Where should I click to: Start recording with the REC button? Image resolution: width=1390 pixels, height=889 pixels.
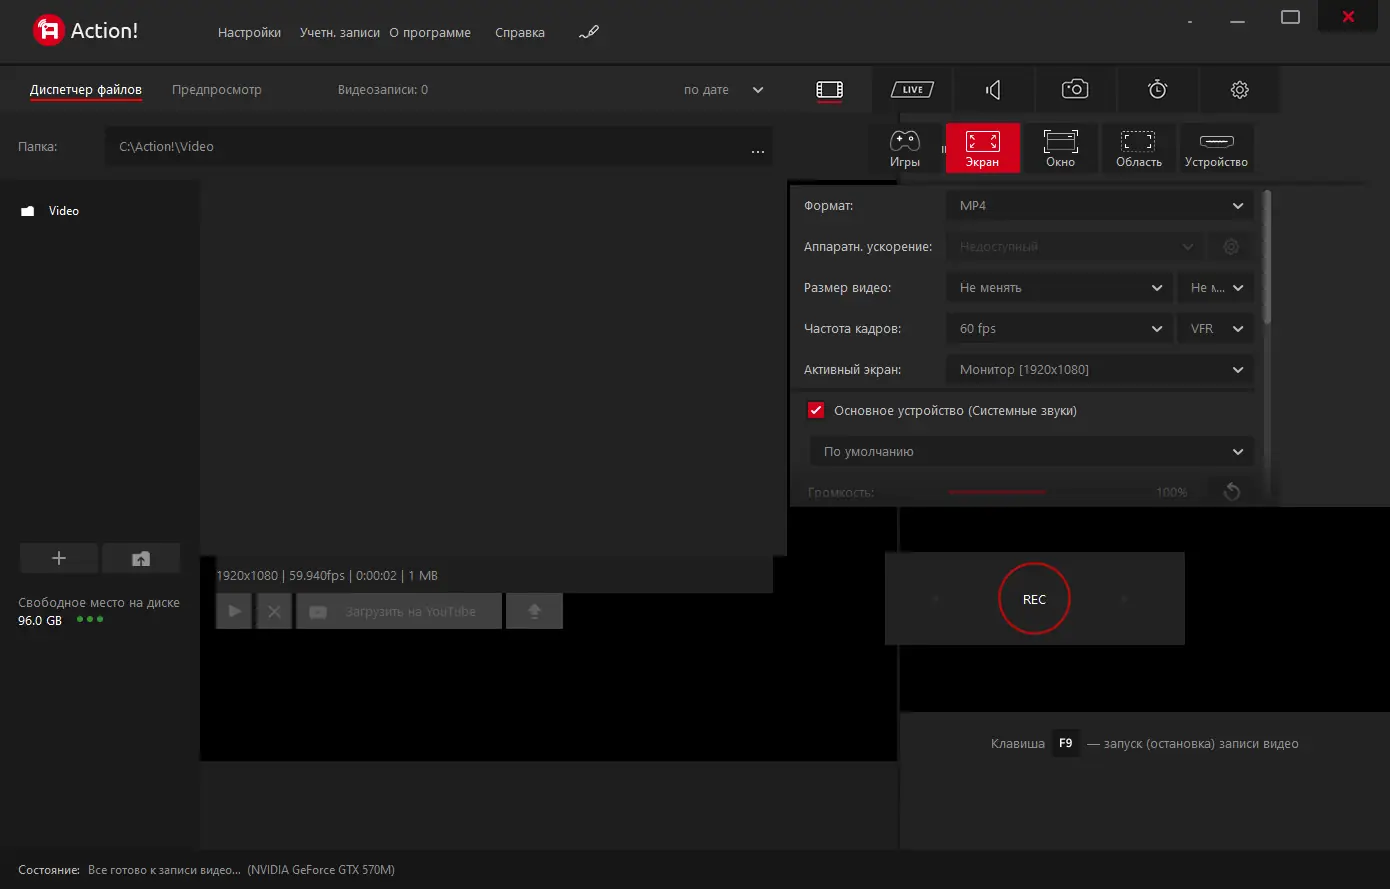pyautogui.click(x=1034, y=599)
